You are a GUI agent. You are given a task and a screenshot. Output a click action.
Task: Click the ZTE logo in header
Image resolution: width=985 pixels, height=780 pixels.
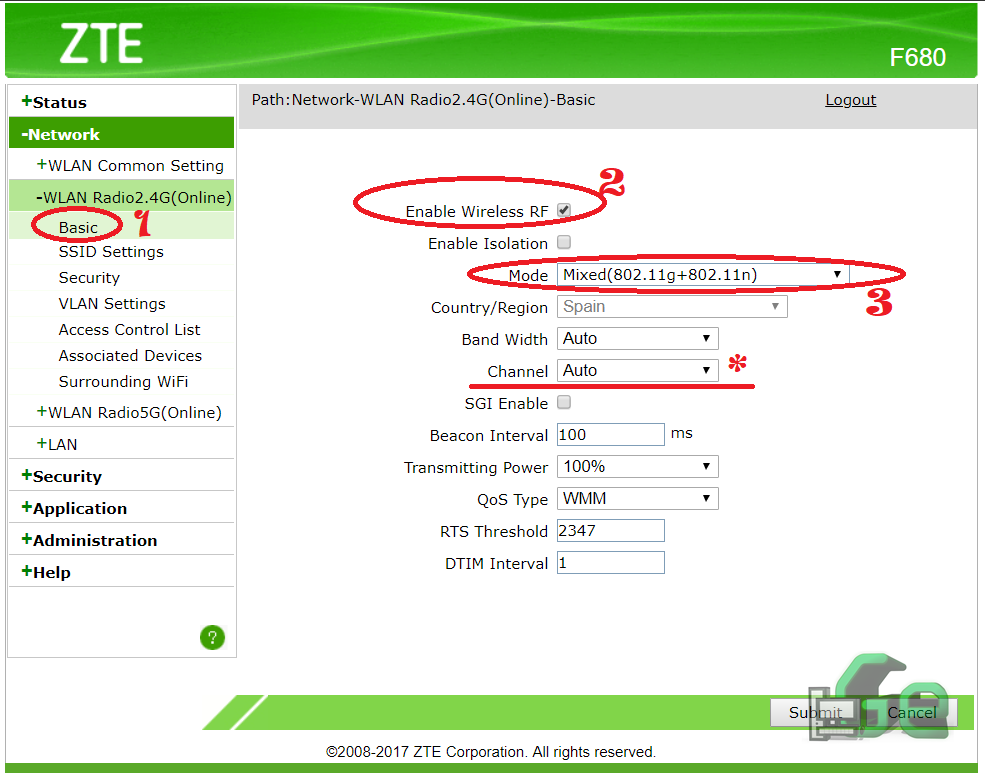click(x=101, y=43)
